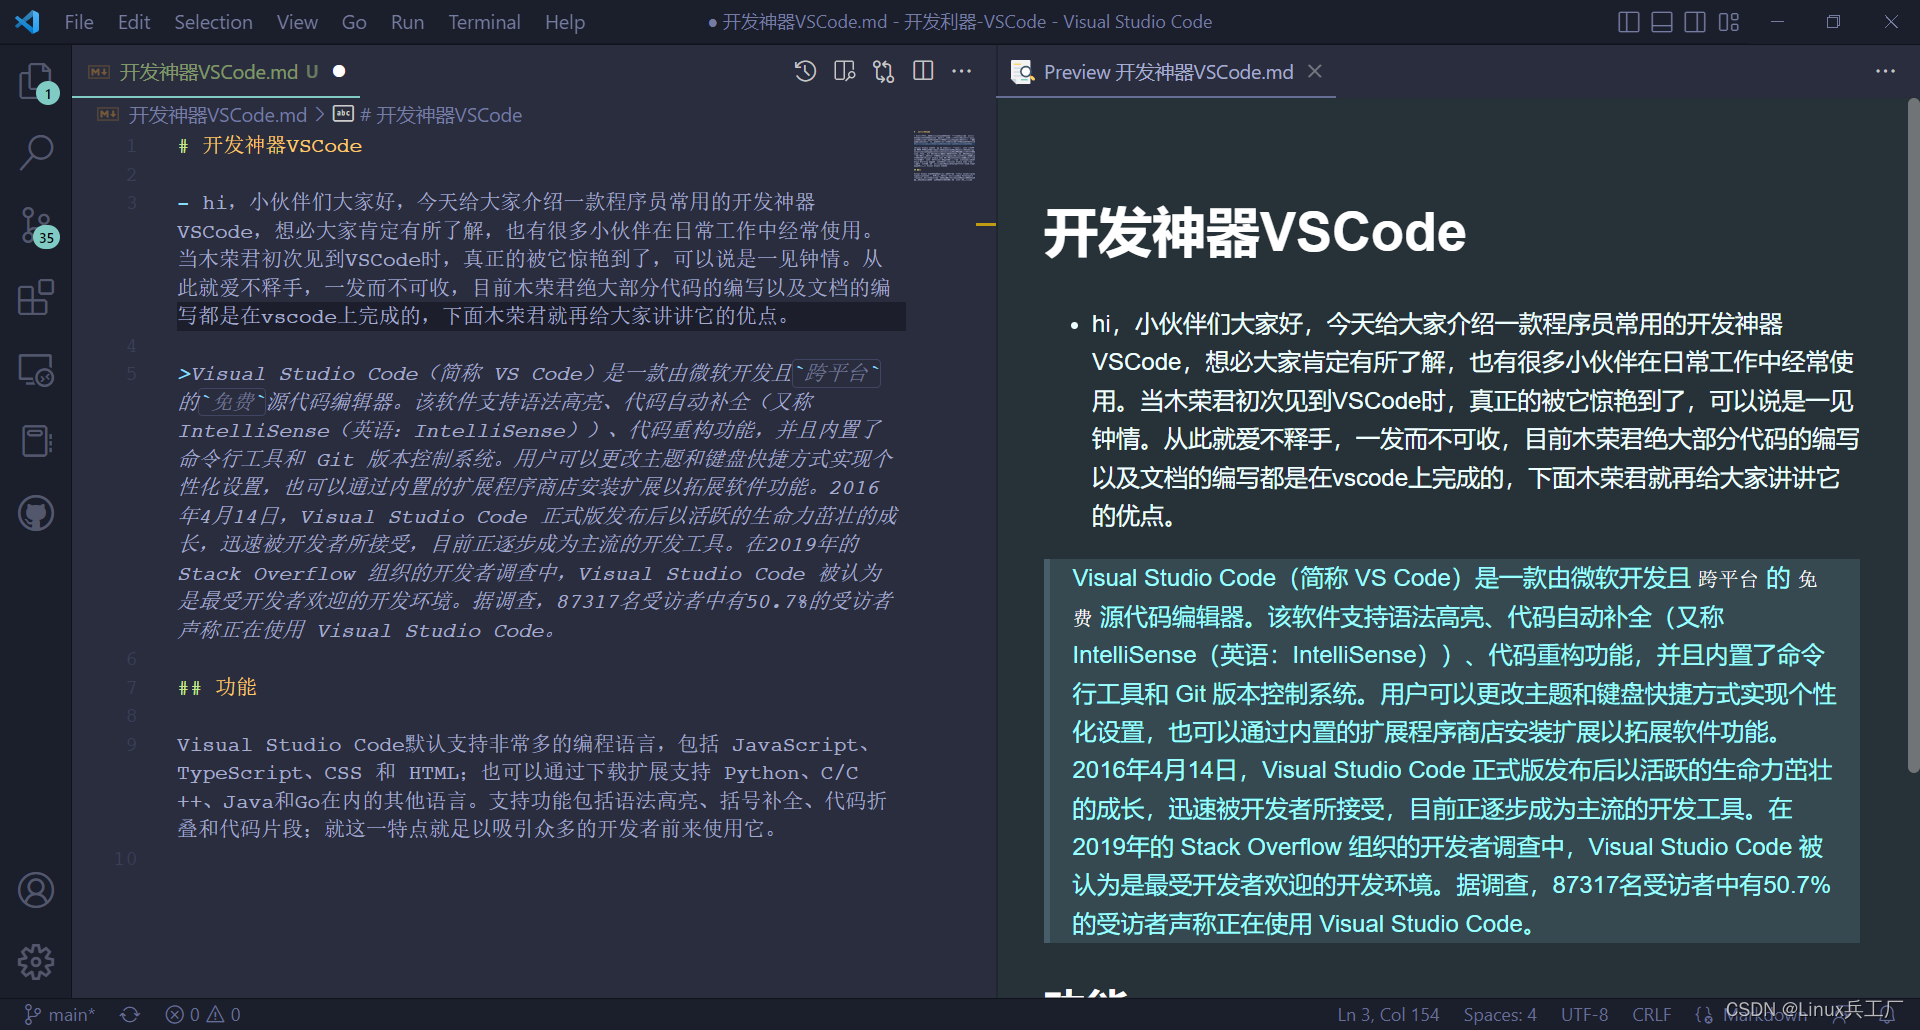Close the Preview 开发神器VSCode.md tab
The width and height of the screenshot is (1920, 1030).
tap(1315, 71)
